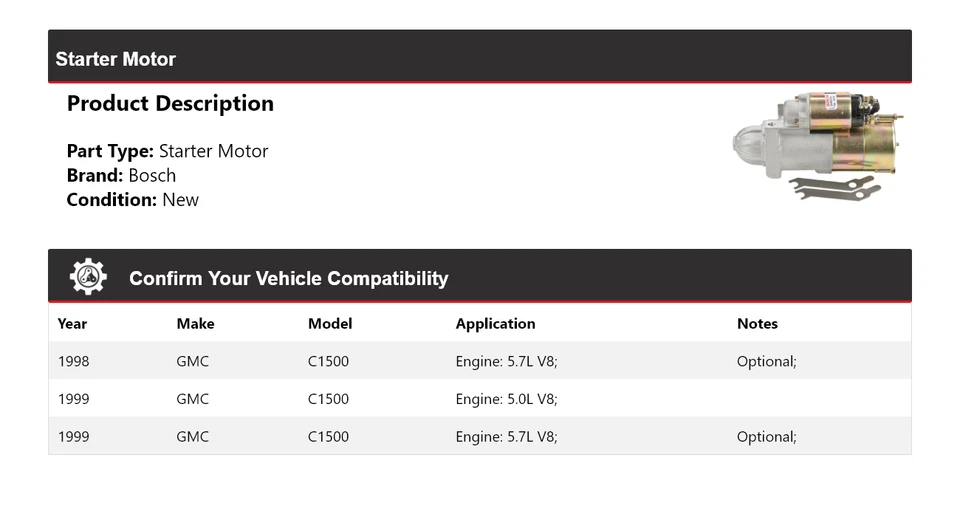The height and width of the screenshot is (517, 960).
Task: Click the Product Description heading
Action: pos(170,104)
